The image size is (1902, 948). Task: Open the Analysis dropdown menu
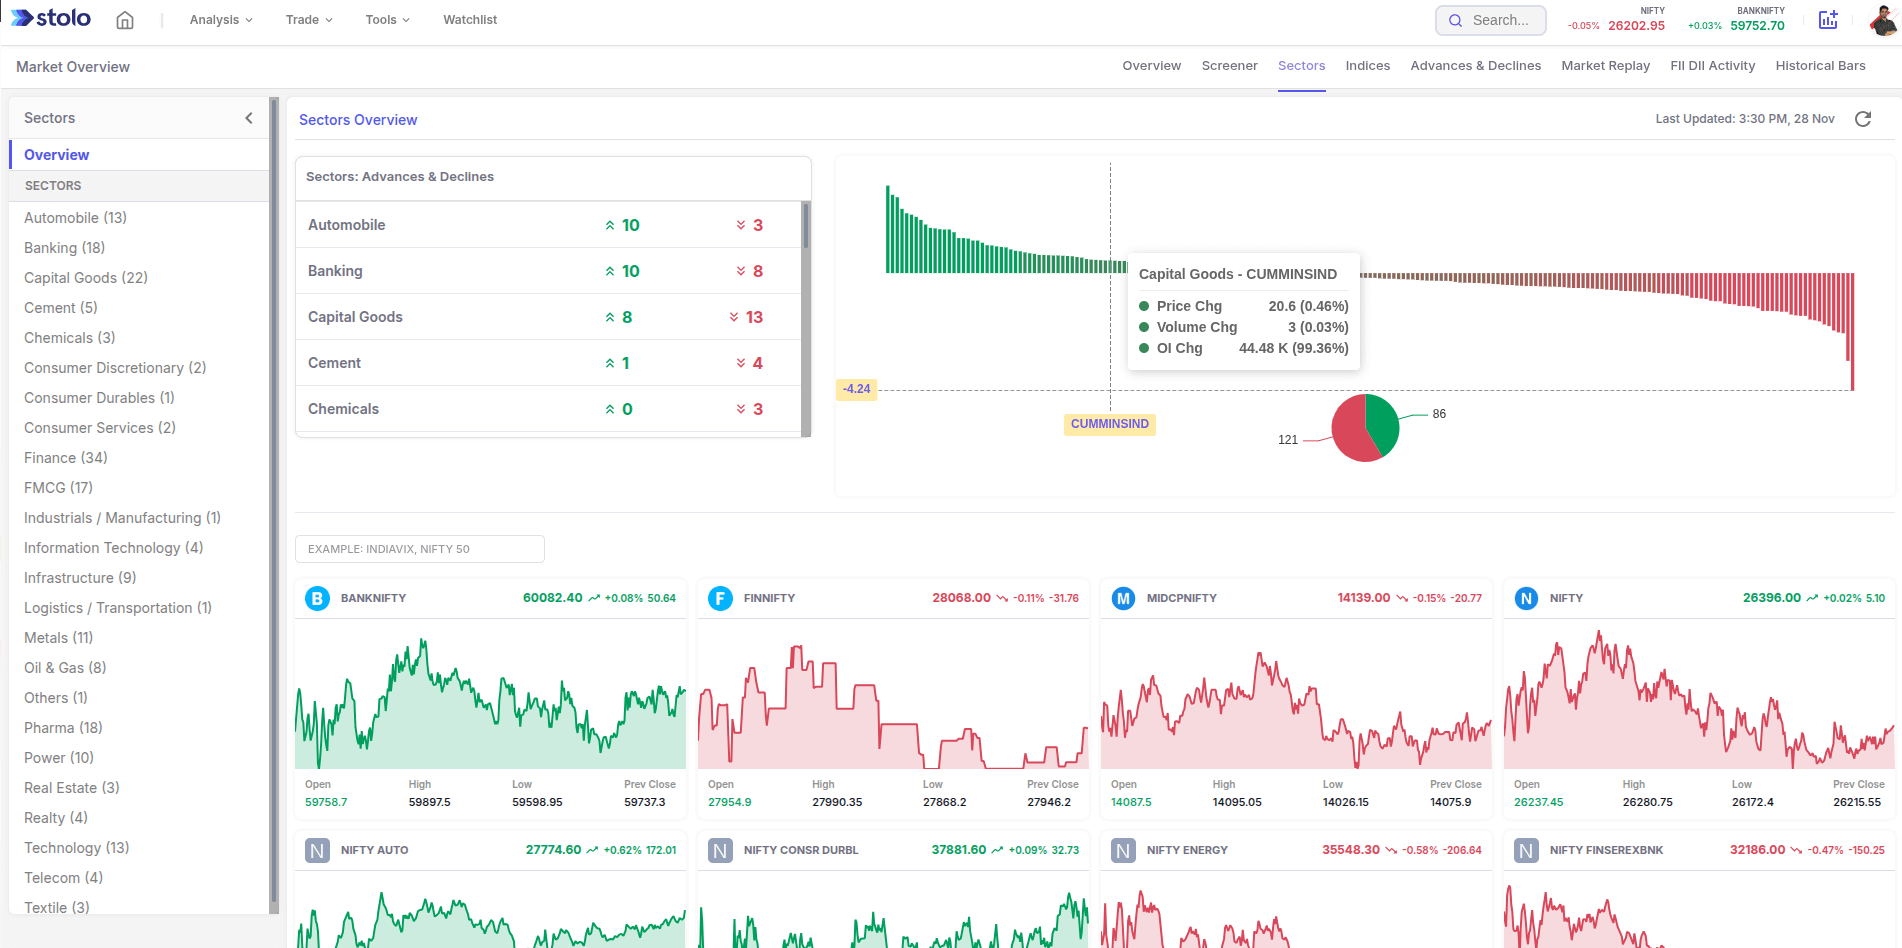[x=221, y=20]
